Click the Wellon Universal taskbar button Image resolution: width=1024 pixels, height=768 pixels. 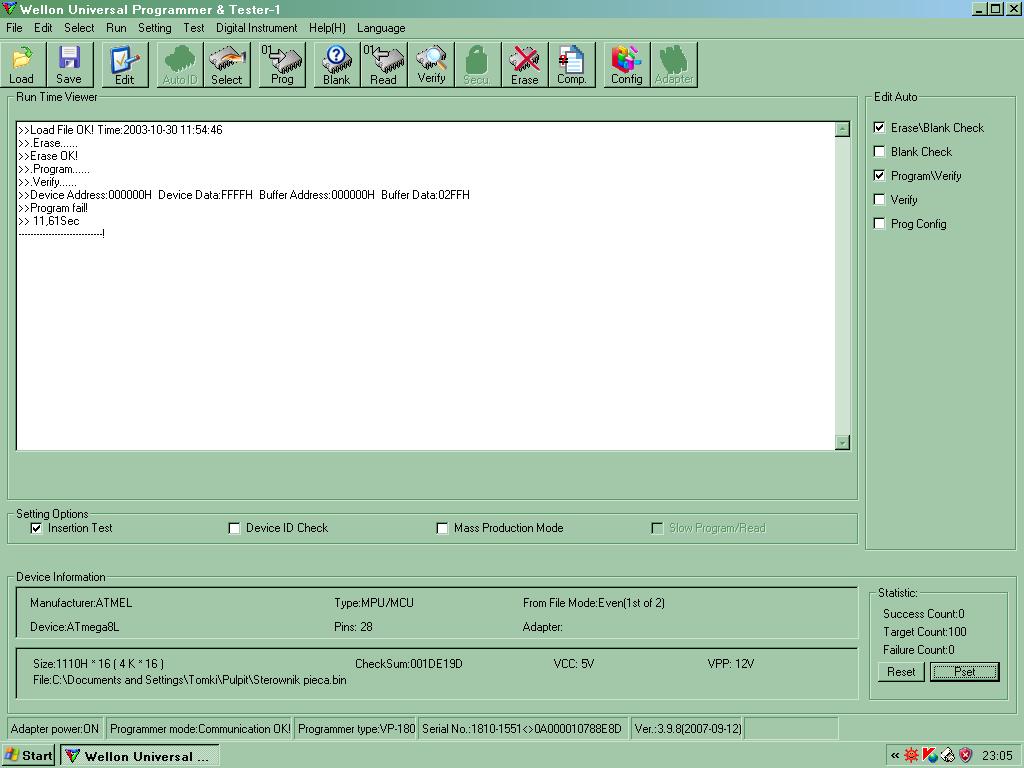coord(140,756)
